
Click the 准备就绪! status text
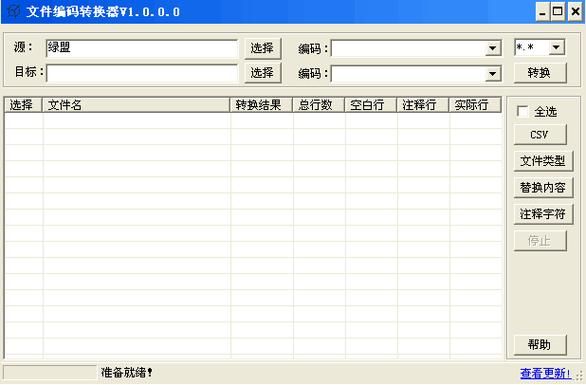click(x=127, y=372)
